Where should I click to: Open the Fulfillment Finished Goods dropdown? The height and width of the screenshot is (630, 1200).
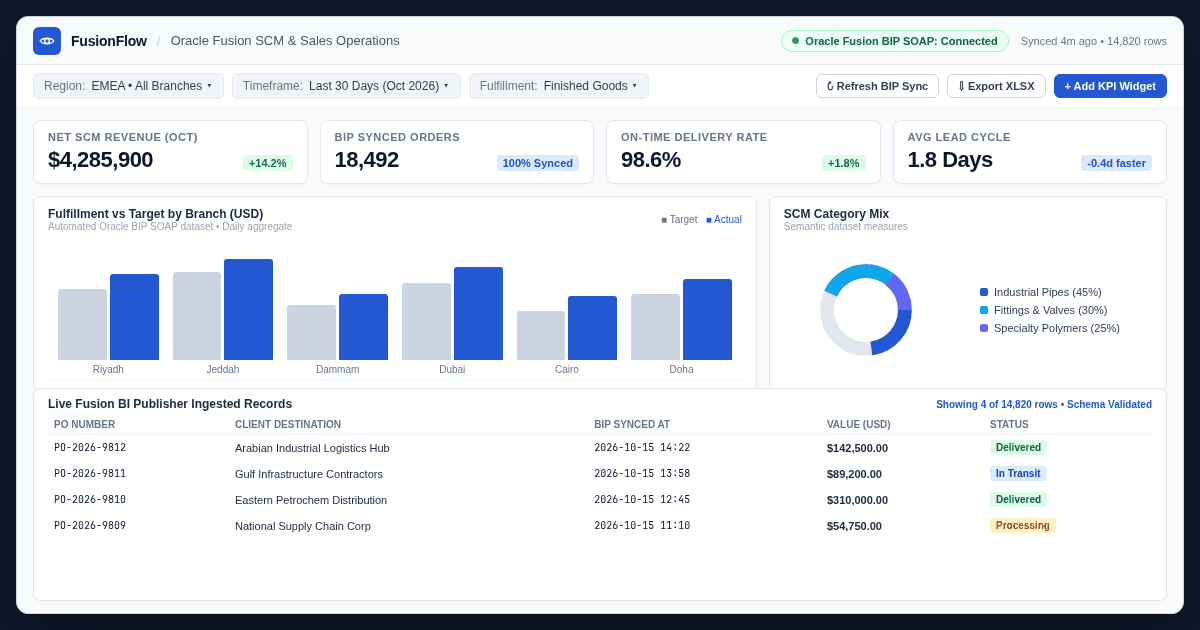(559, 86)
